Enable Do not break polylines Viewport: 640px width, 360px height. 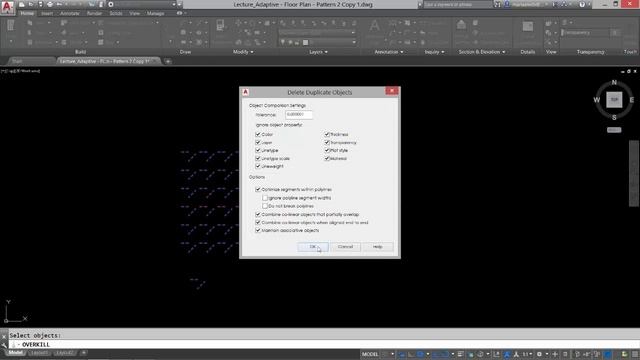265,206
